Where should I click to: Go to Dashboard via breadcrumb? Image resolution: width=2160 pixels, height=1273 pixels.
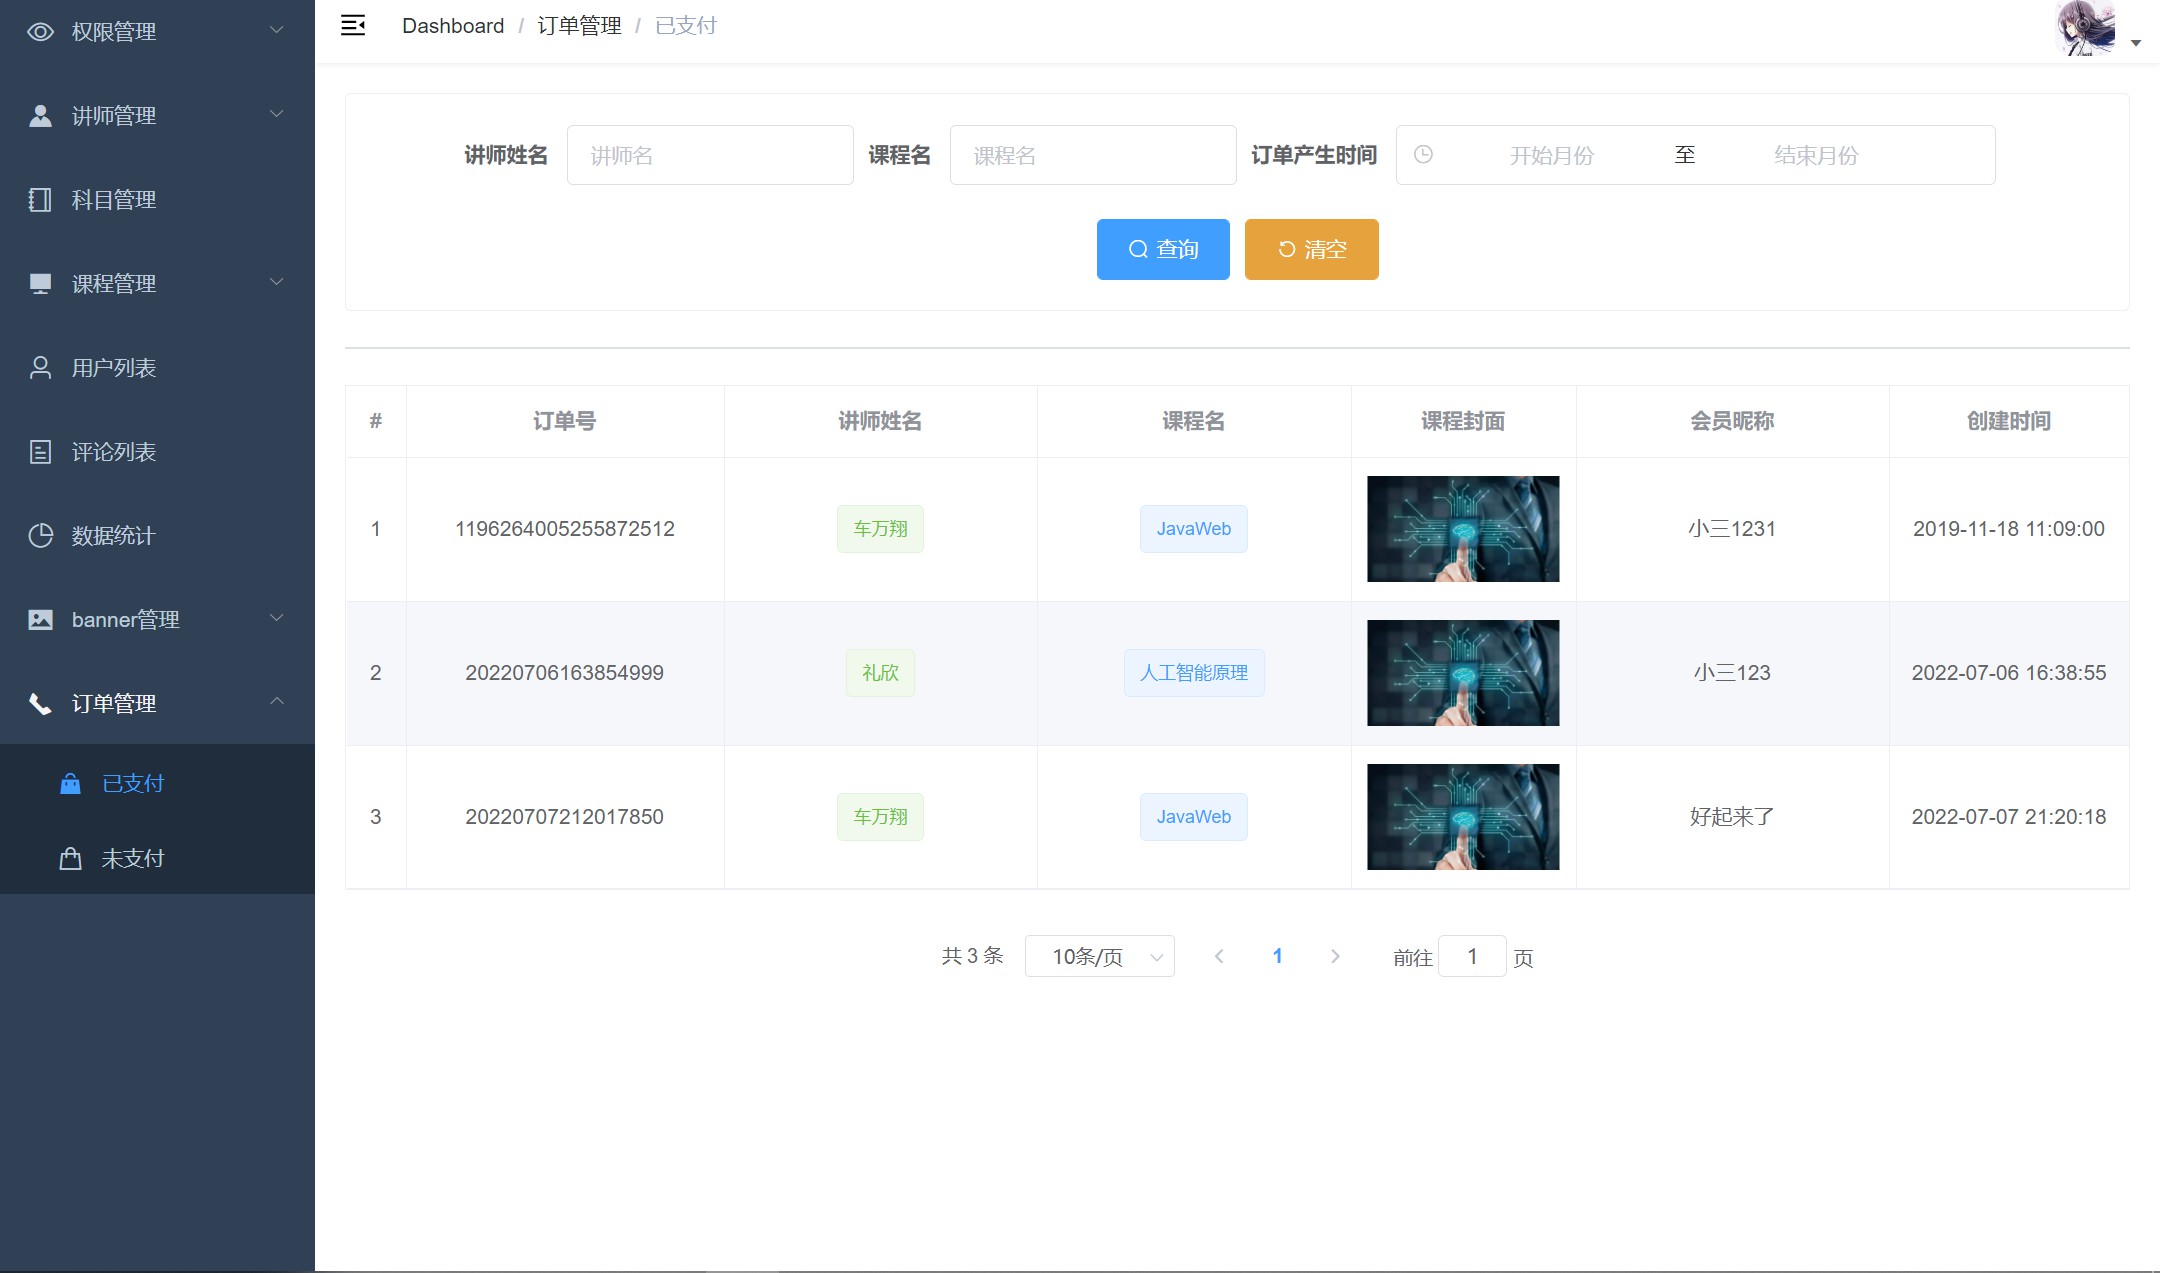[x=453, y=26]
